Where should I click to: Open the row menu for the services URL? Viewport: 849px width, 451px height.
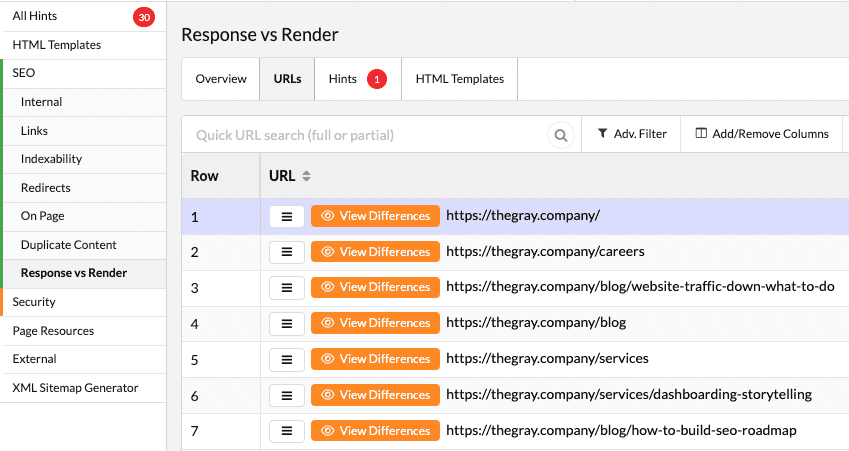pyautogui.click(x=287, y=359)
